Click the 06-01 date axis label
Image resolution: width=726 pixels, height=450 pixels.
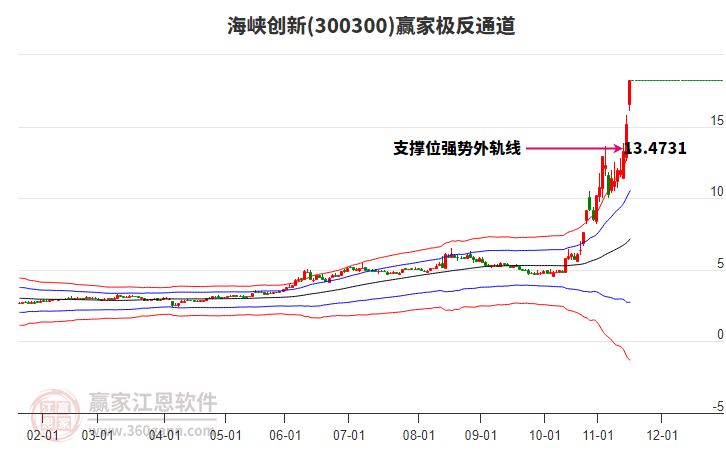285,436
